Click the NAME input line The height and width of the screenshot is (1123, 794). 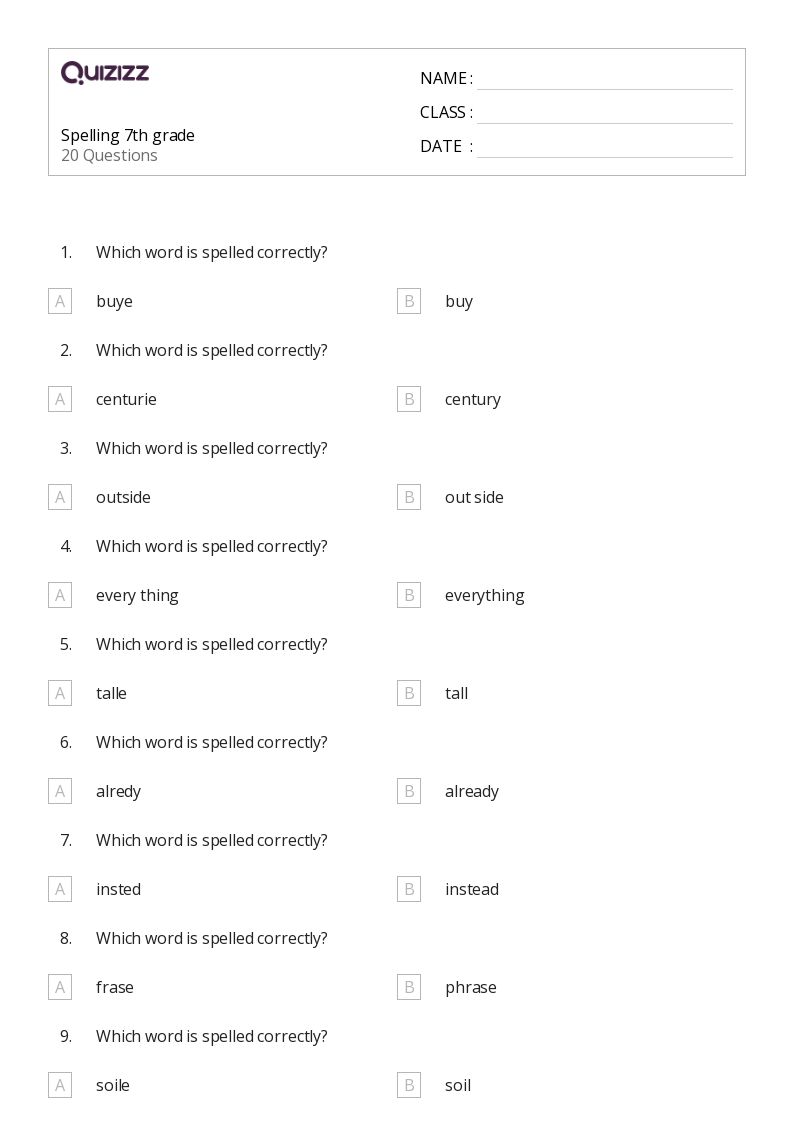click(604, 79)
